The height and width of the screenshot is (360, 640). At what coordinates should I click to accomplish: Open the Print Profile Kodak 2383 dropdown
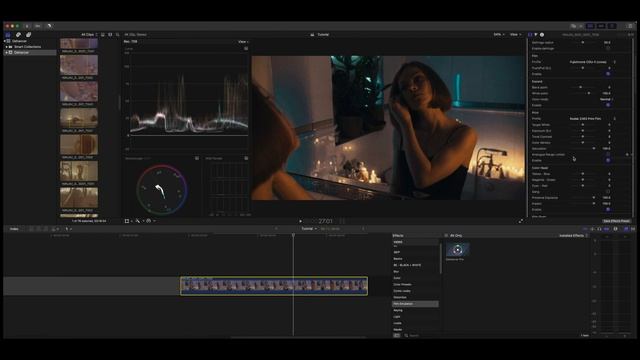(x=593, y=118)
